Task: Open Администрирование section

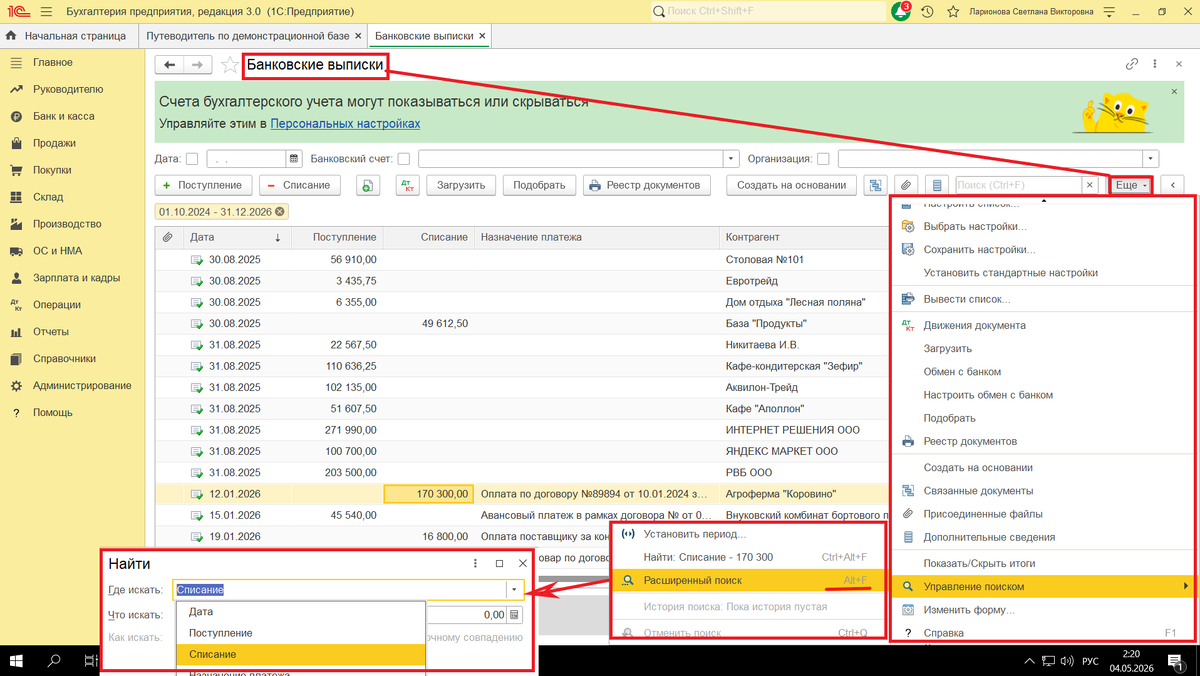Action: point(82,386)
